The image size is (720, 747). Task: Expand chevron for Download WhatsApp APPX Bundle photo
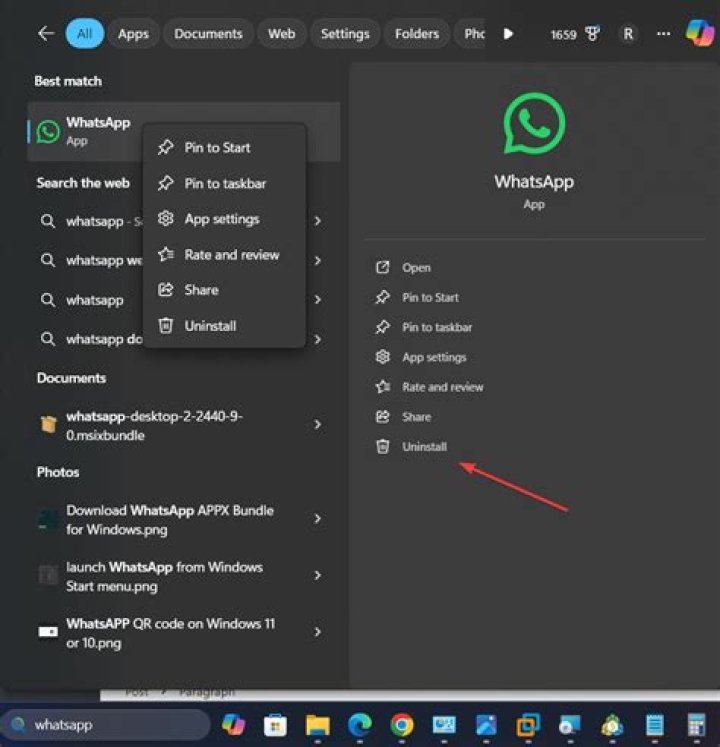pyautogui.click(x=318, y=519)
